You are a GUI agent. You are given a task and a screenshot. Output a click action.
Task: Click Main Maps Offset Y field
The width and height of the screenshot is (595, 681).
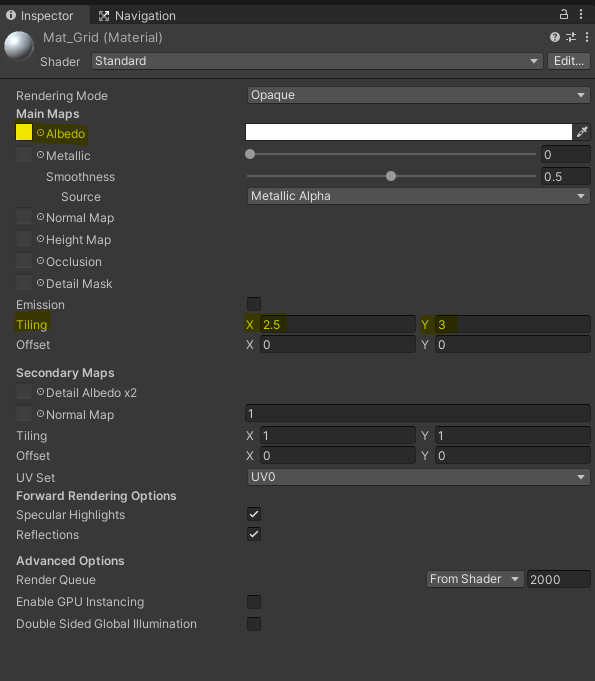pyautogui.click(x=512, y=345)
